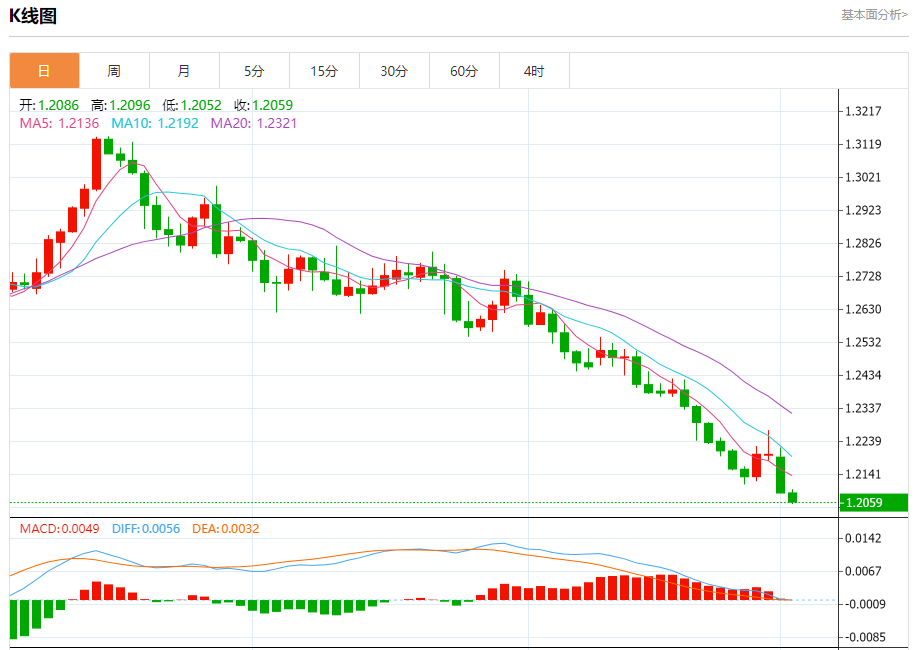Click the MACD axis label 0.0067
Image resolution: width=917 pixels, height=650 pixels.
coord(863,571)
